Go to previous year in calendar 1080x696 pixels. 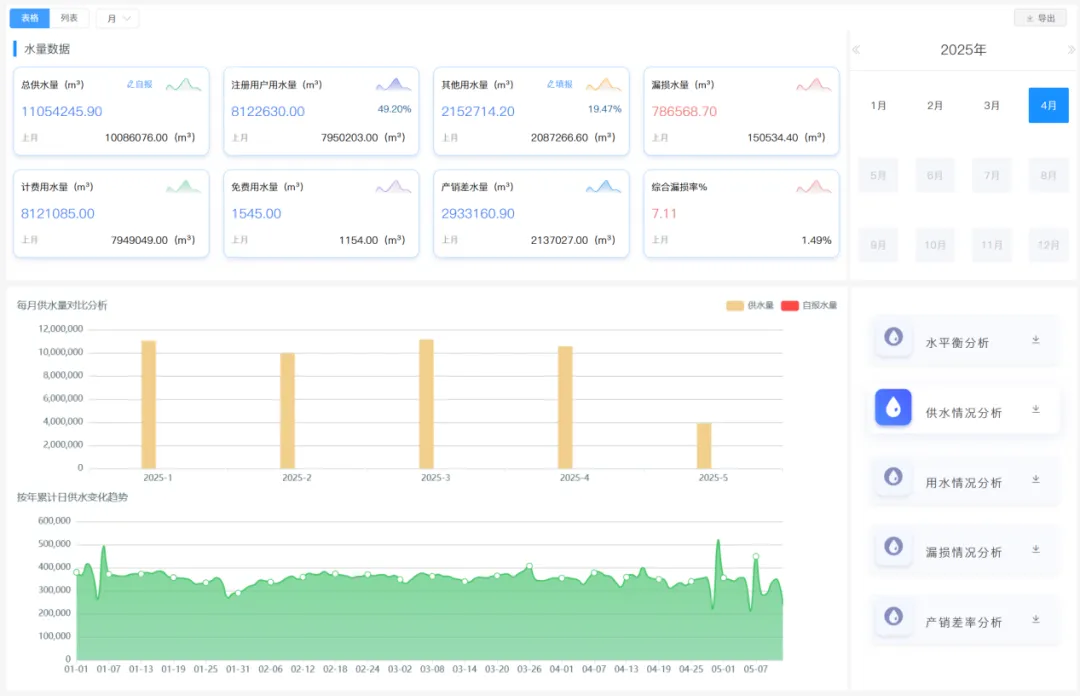pos(856,50)
